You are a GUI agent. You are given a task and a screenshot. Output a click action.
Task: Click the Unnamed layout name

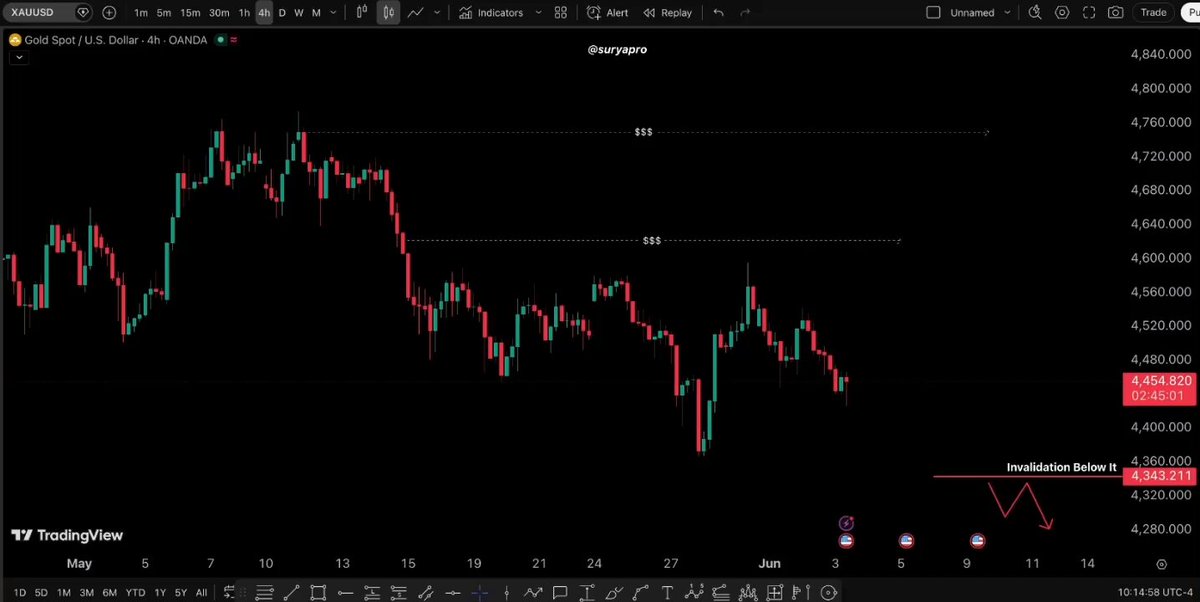point(972,13)
